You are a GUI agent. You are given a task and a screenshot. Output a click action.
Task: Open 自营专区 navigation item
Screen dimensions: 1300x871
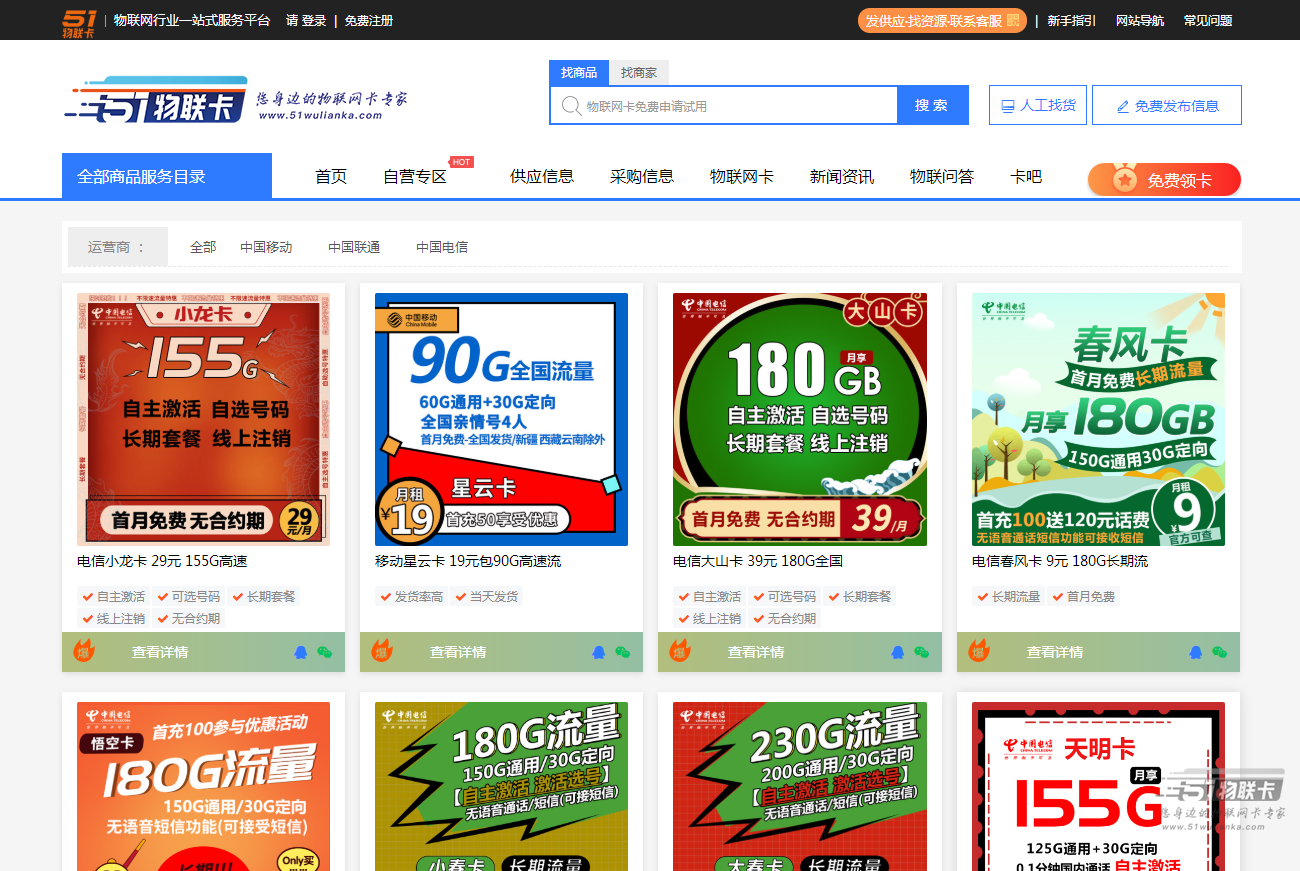[415, 176]
